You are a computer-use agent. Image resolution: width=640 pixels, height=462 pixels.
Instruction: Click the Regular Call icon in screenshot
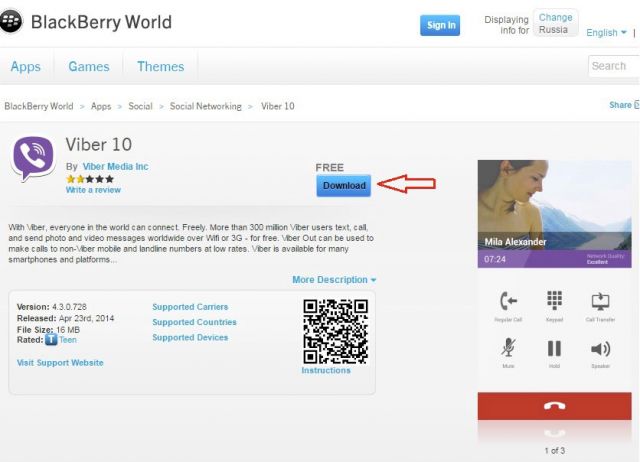509,301
